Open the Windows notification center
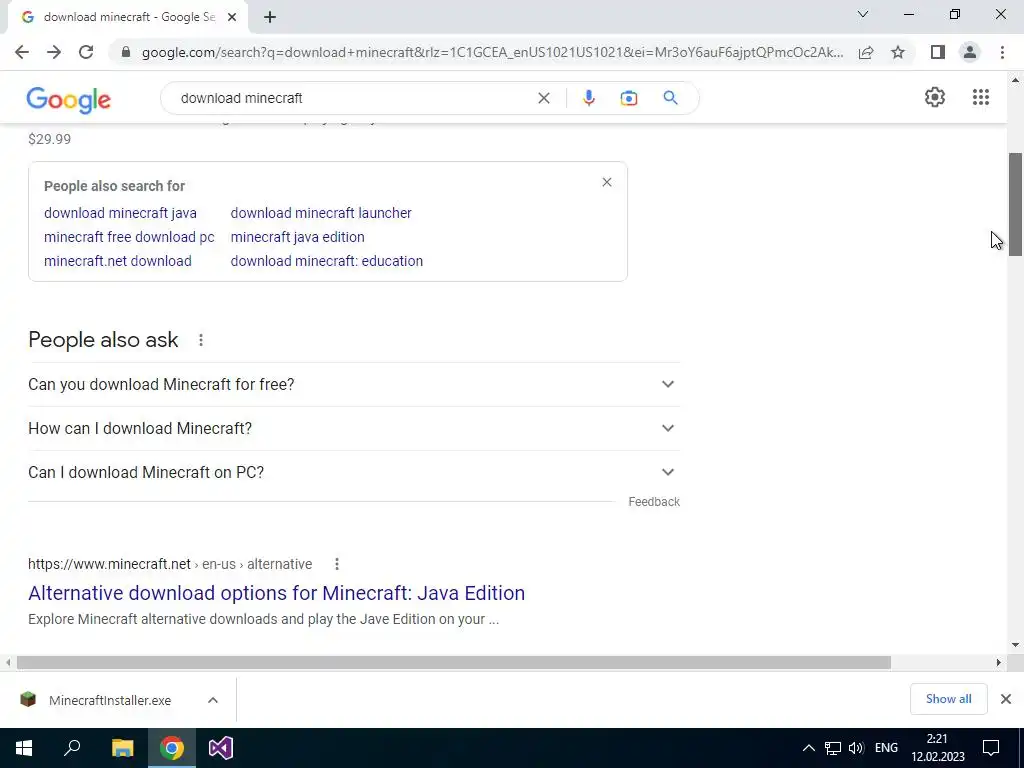 tap(991, 748)
